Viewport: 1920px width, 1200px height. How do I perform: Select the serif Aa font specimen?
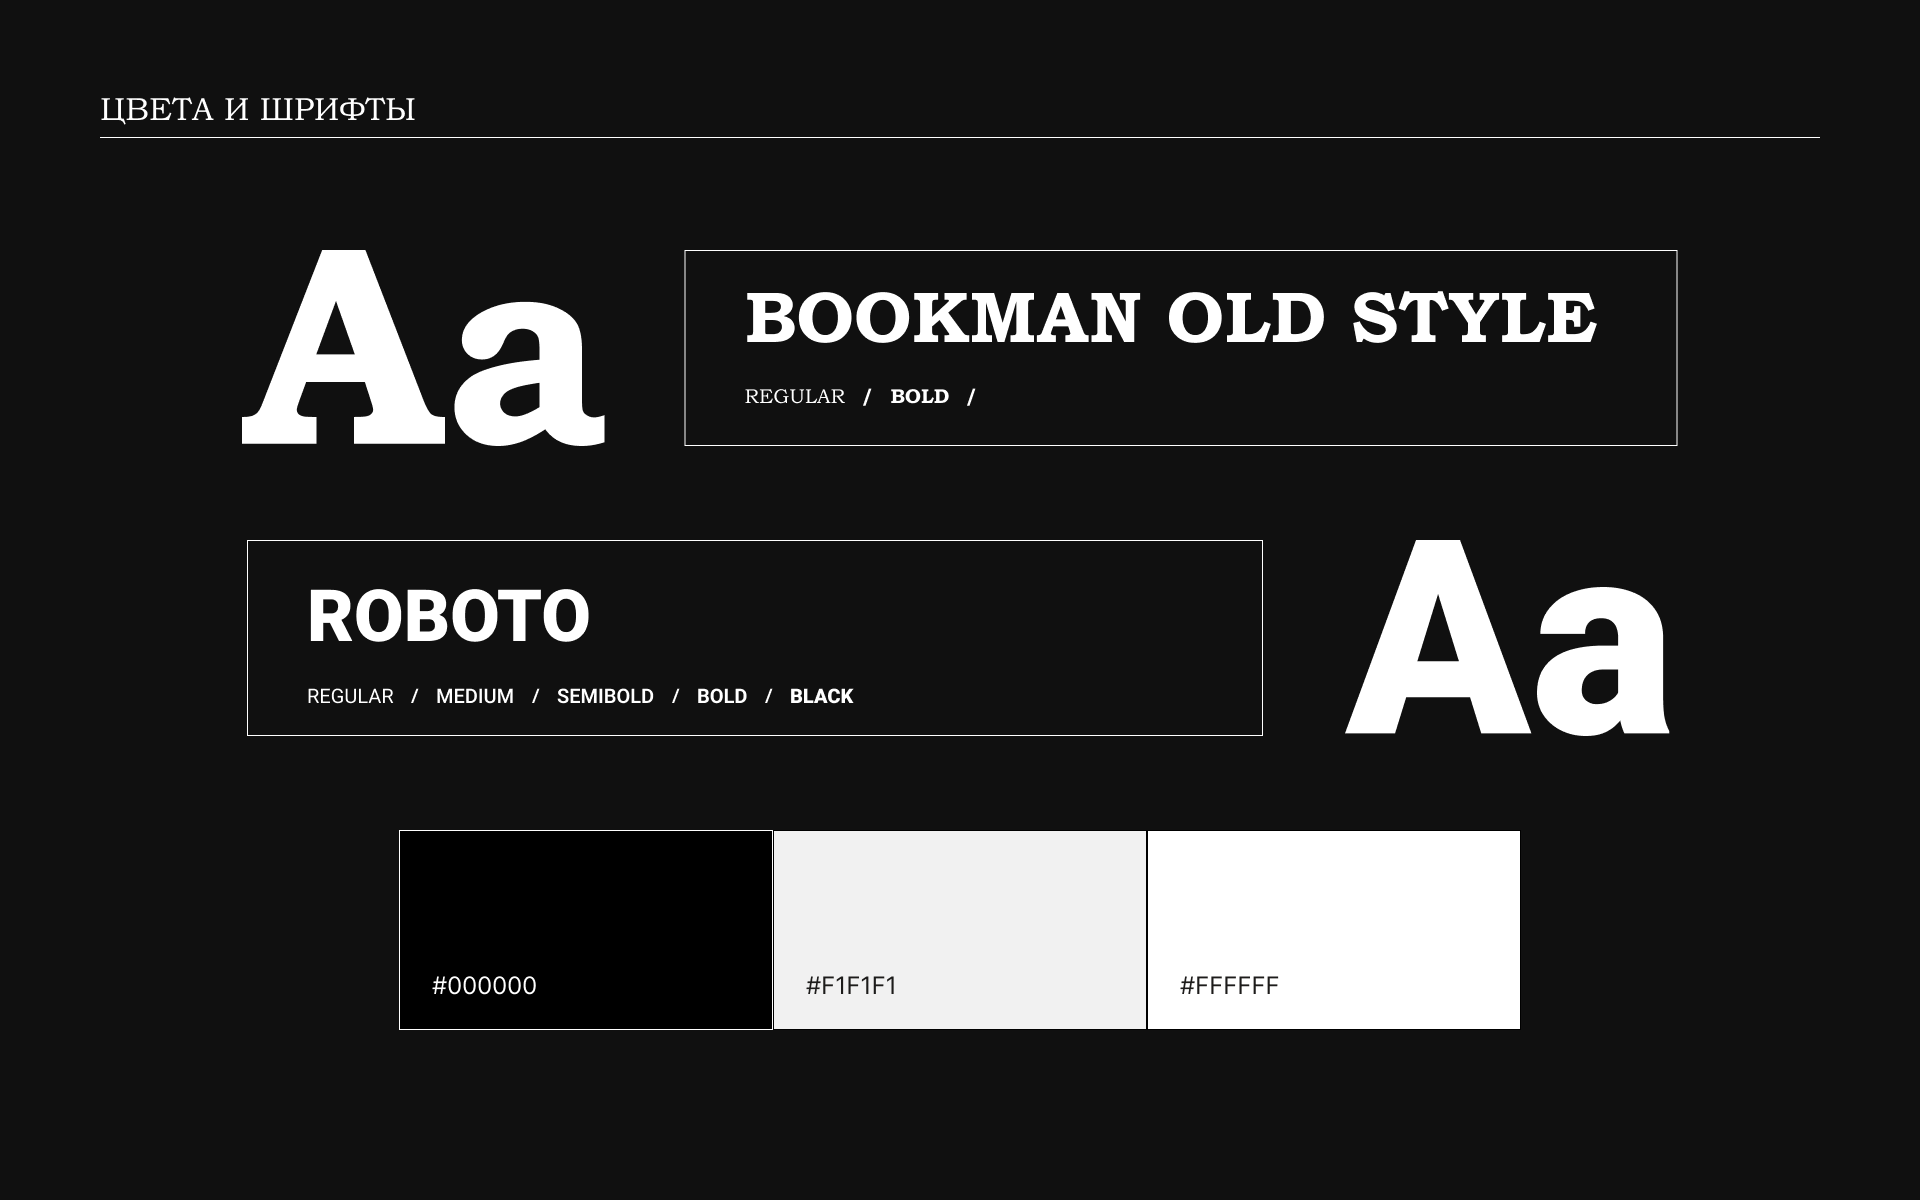[423, 348]
